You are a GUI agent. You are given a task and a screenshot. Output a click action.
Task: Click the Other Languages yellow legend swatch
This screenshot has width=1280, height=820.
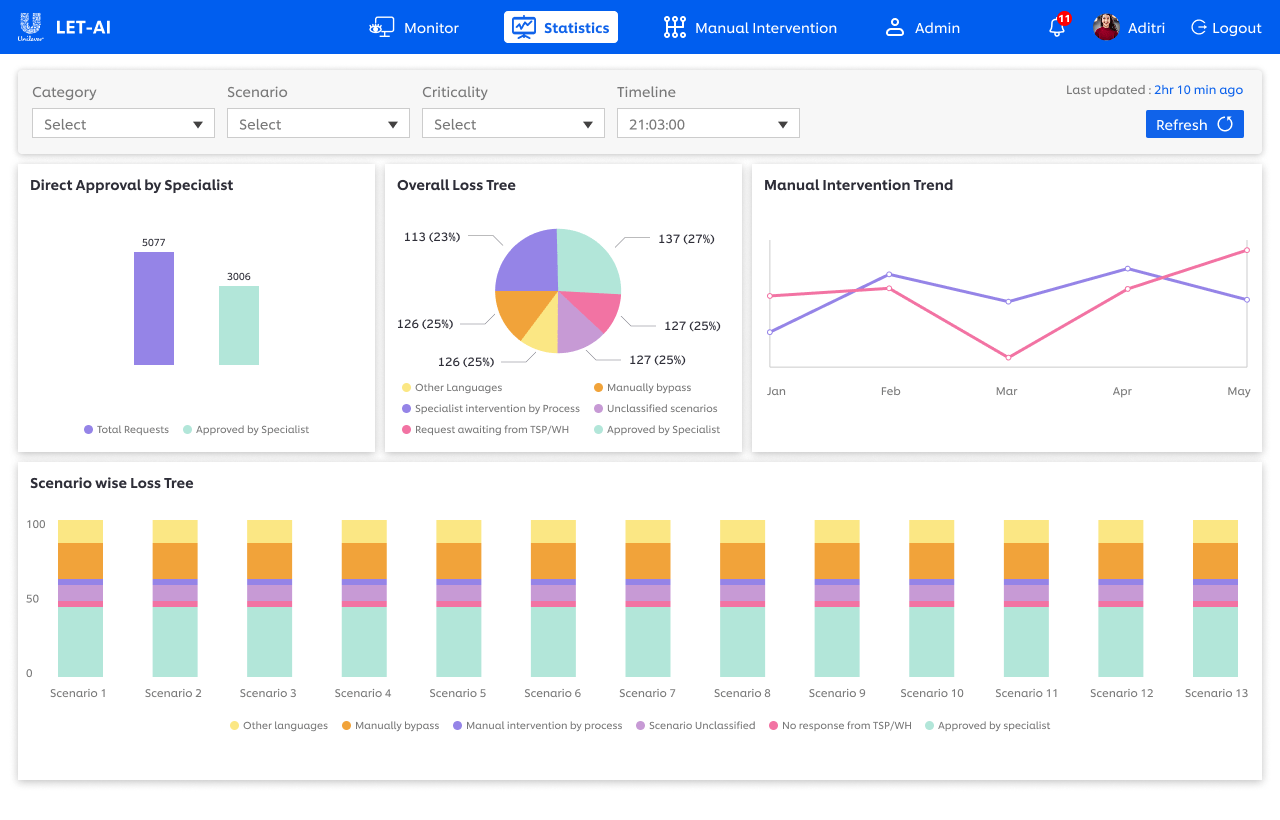(406, 388)
